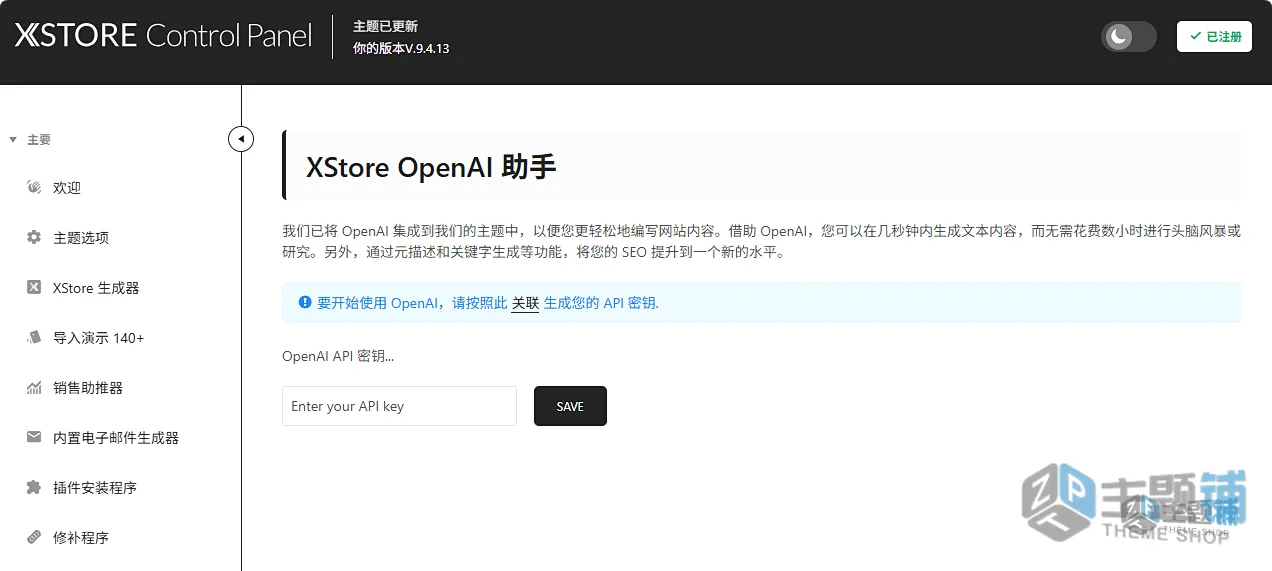
Task: Open the 欢迎 menu item
Action: (67, 188)
